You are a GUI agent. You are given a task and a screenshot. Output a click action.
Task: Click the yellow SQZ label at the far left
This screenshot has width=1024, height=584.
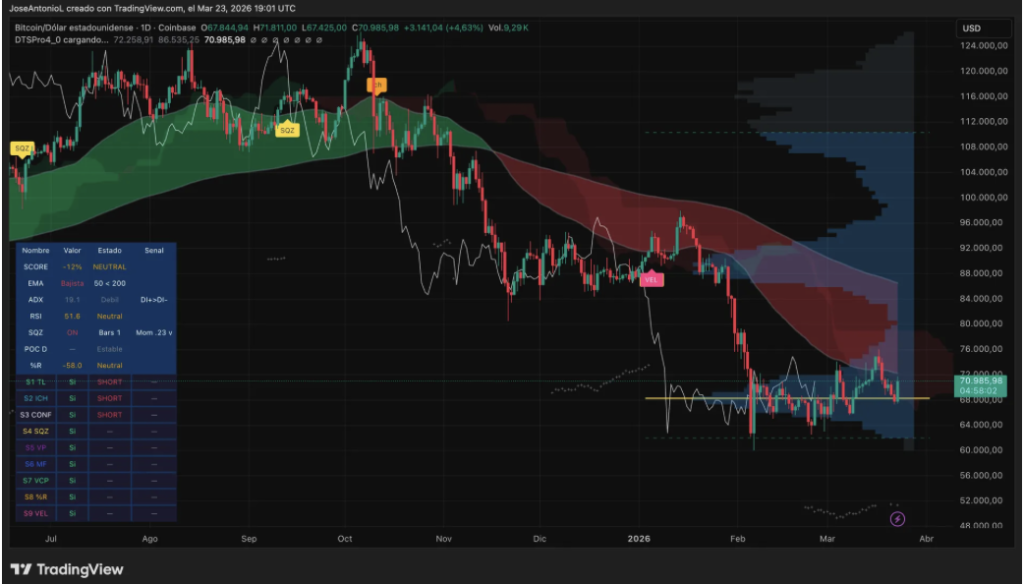click(x=22, y=149)
